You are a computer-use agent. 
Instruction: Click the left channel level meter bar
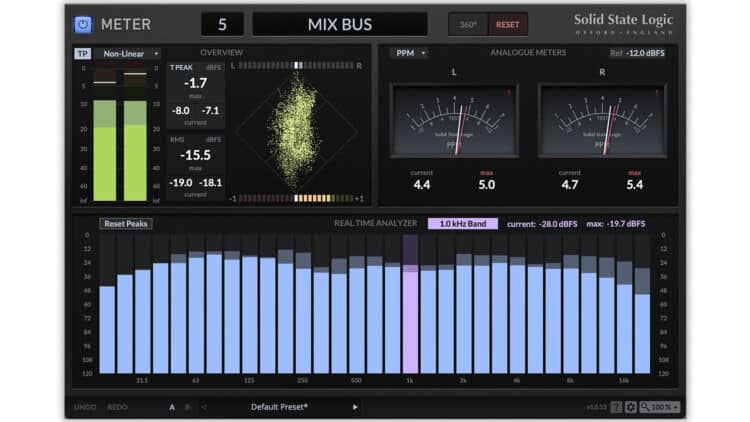pos(104,135)
